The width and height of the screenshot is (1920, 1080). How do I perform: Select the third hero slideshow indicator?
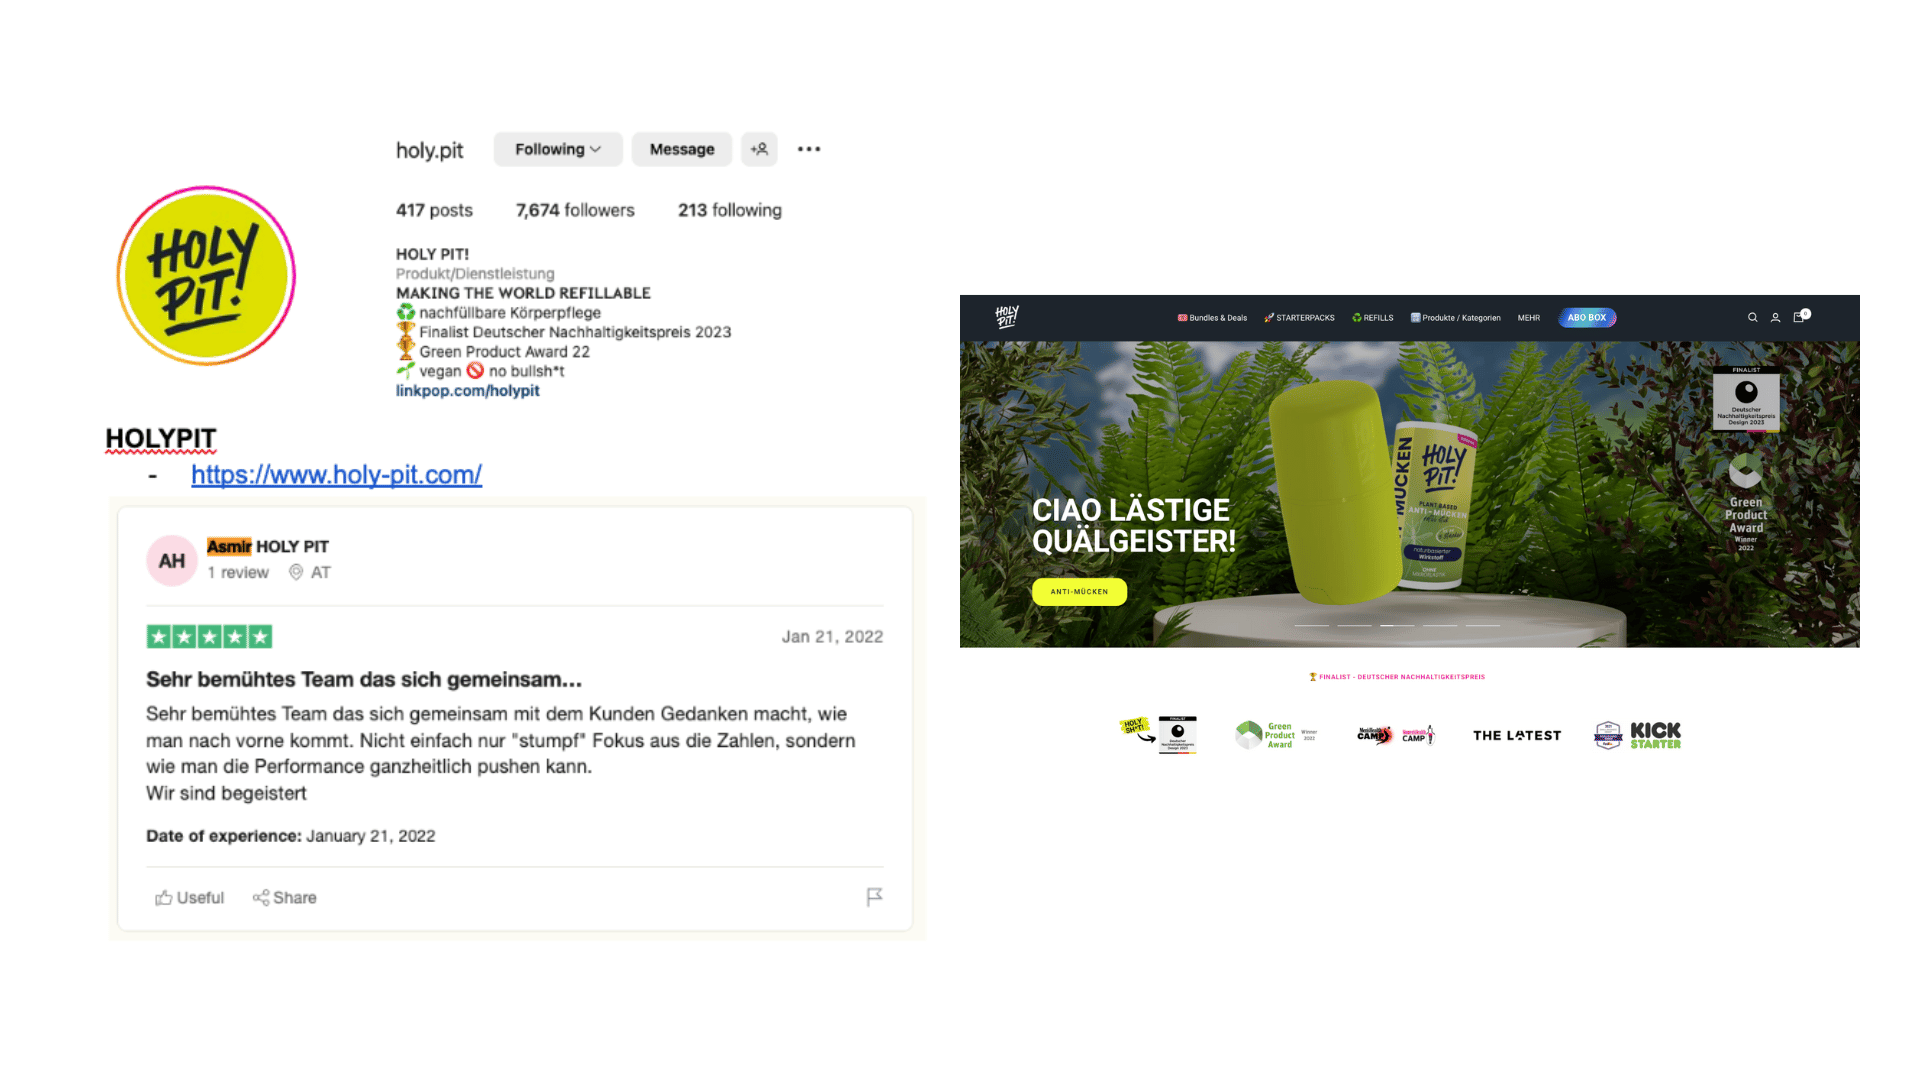click(1397, 625)
